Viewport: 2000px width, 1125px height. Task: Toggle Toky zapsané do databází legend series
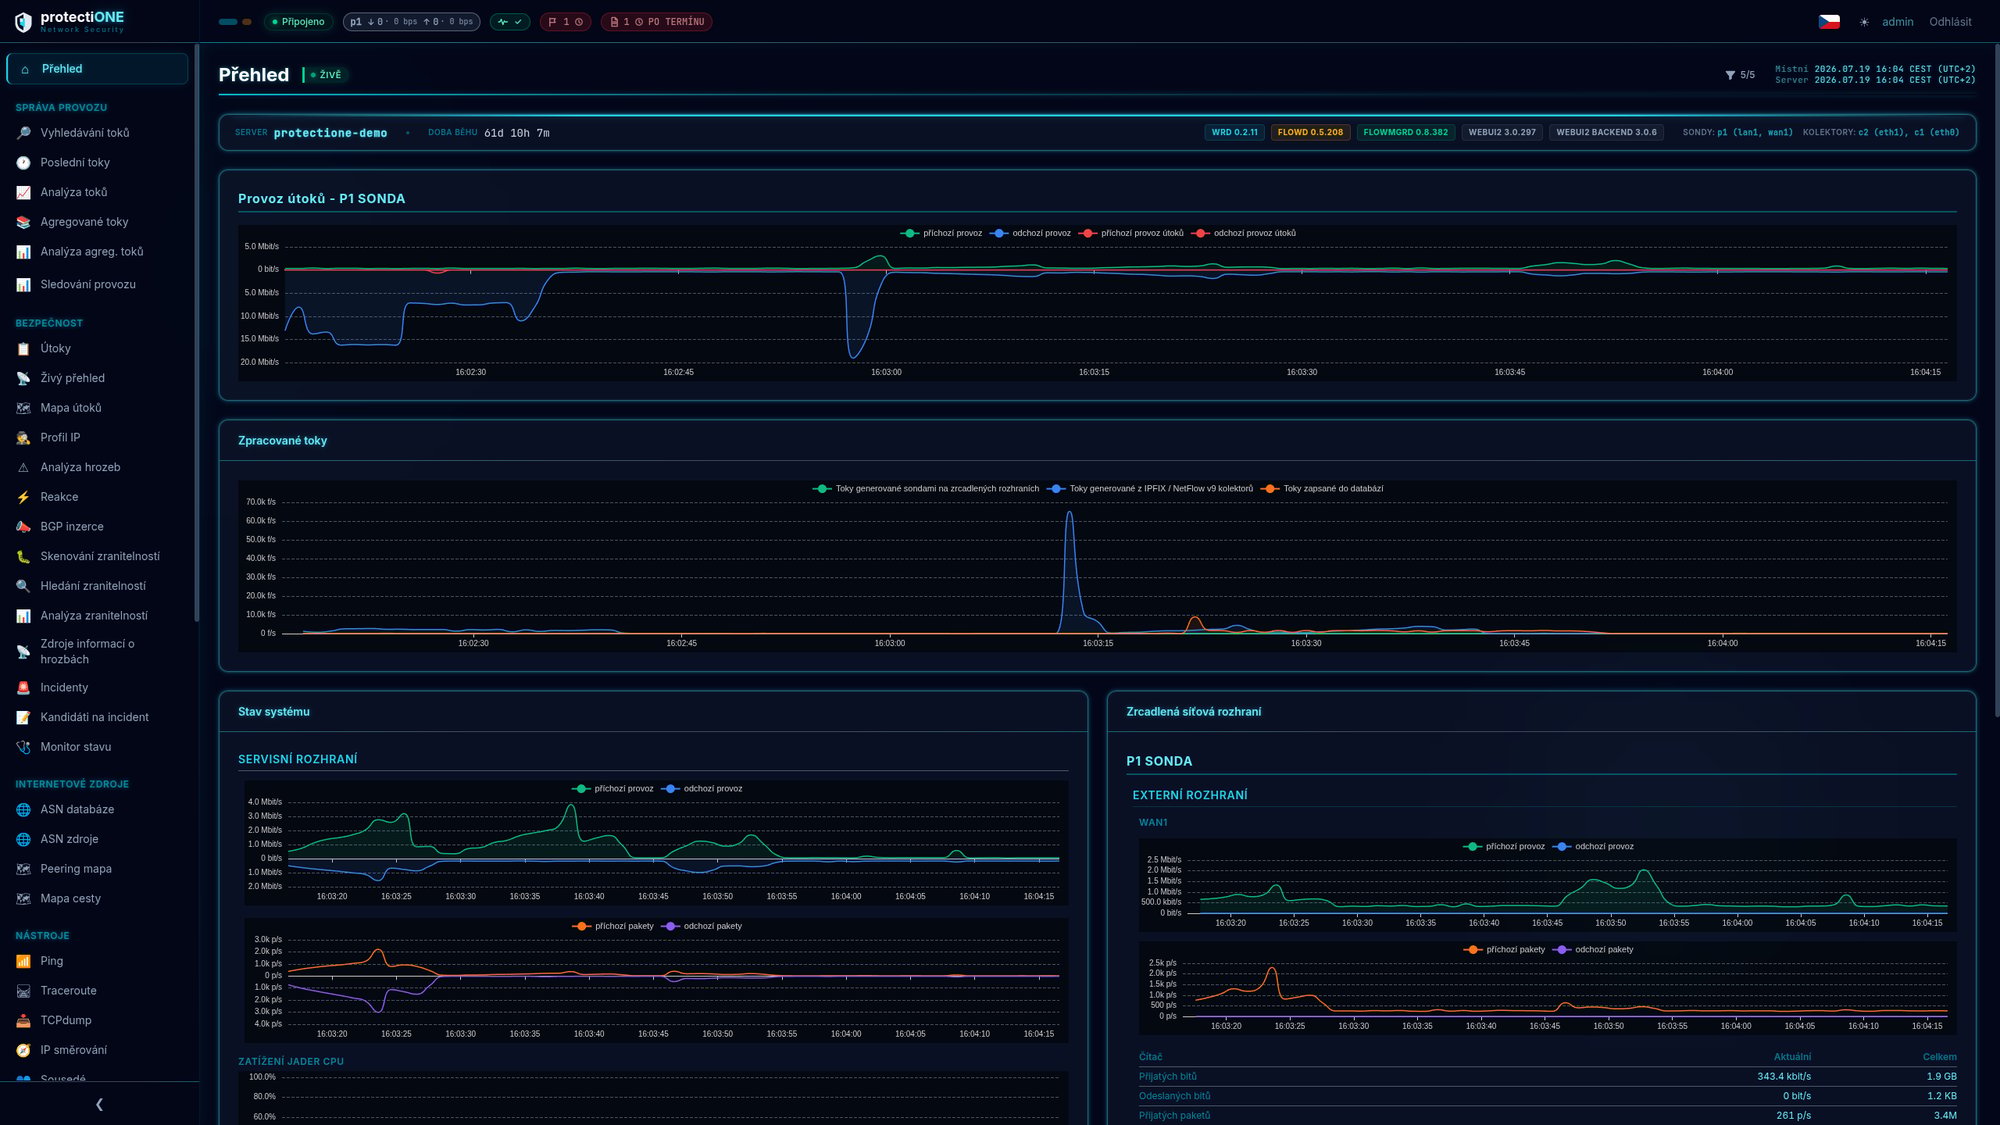pyautogui.click(x=1322, y=489)
